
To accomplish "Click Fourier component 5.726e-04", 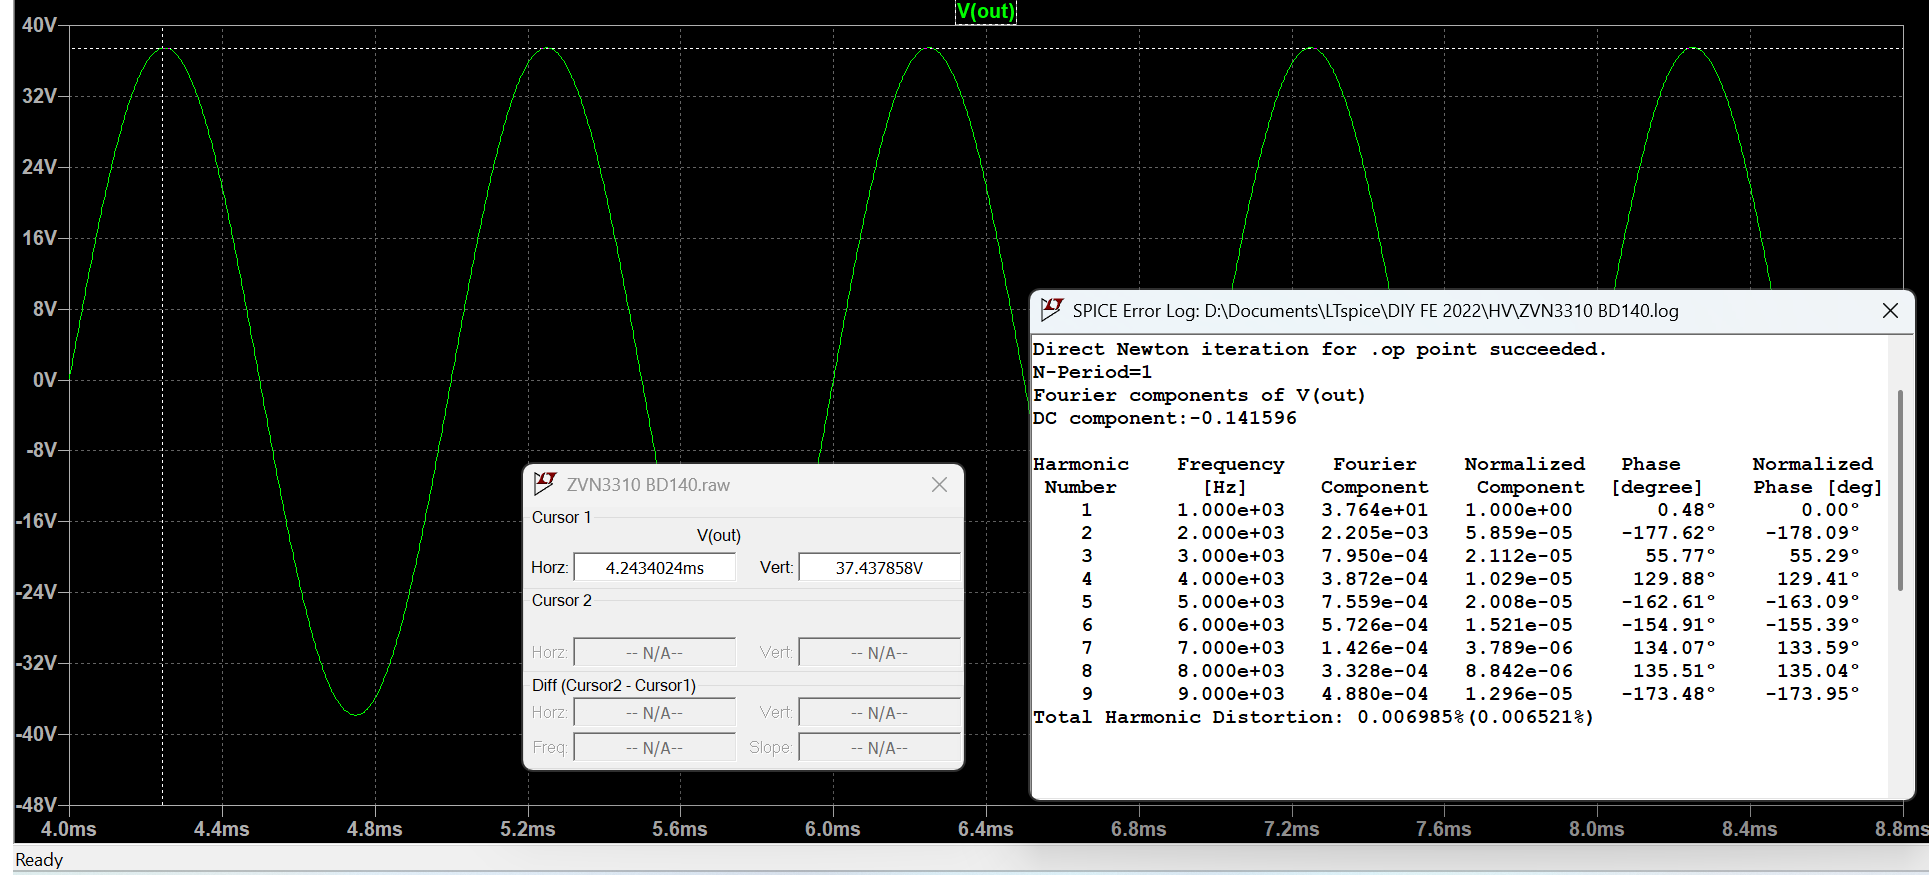I will tap(1374, 625).
